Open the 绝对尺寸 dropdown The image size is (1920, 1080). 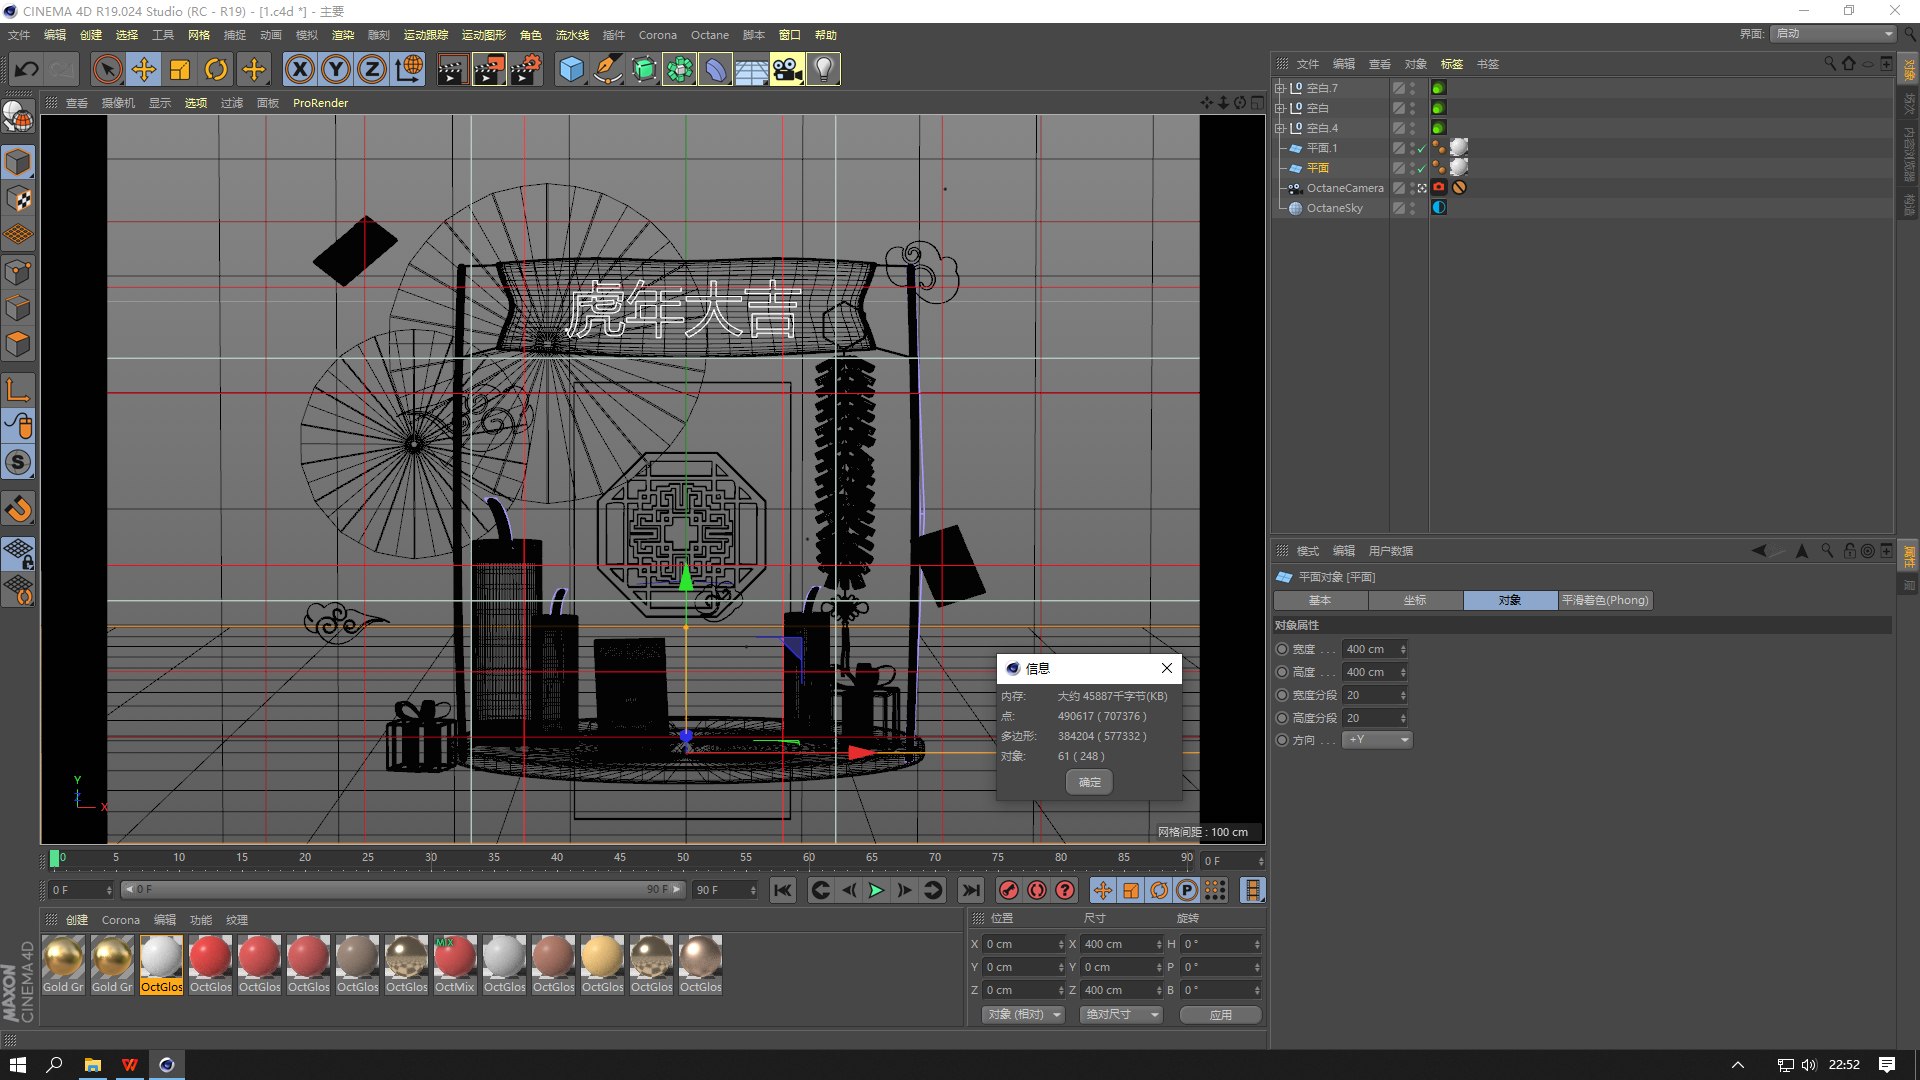pyautogui.click(x=1121, y=1014)
